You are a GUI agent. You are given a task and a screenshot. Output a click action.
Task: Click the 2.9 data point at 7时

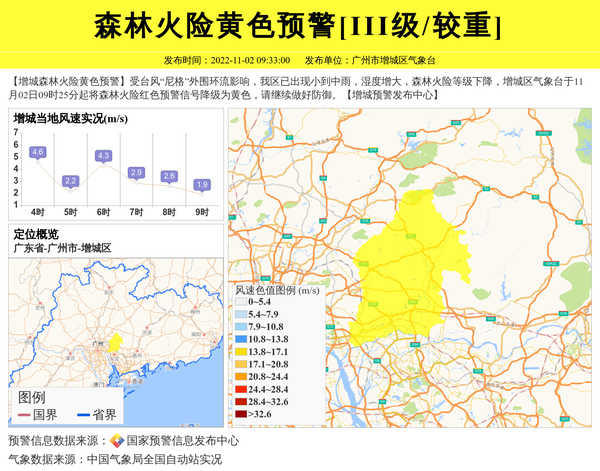(x=136, y=173)
